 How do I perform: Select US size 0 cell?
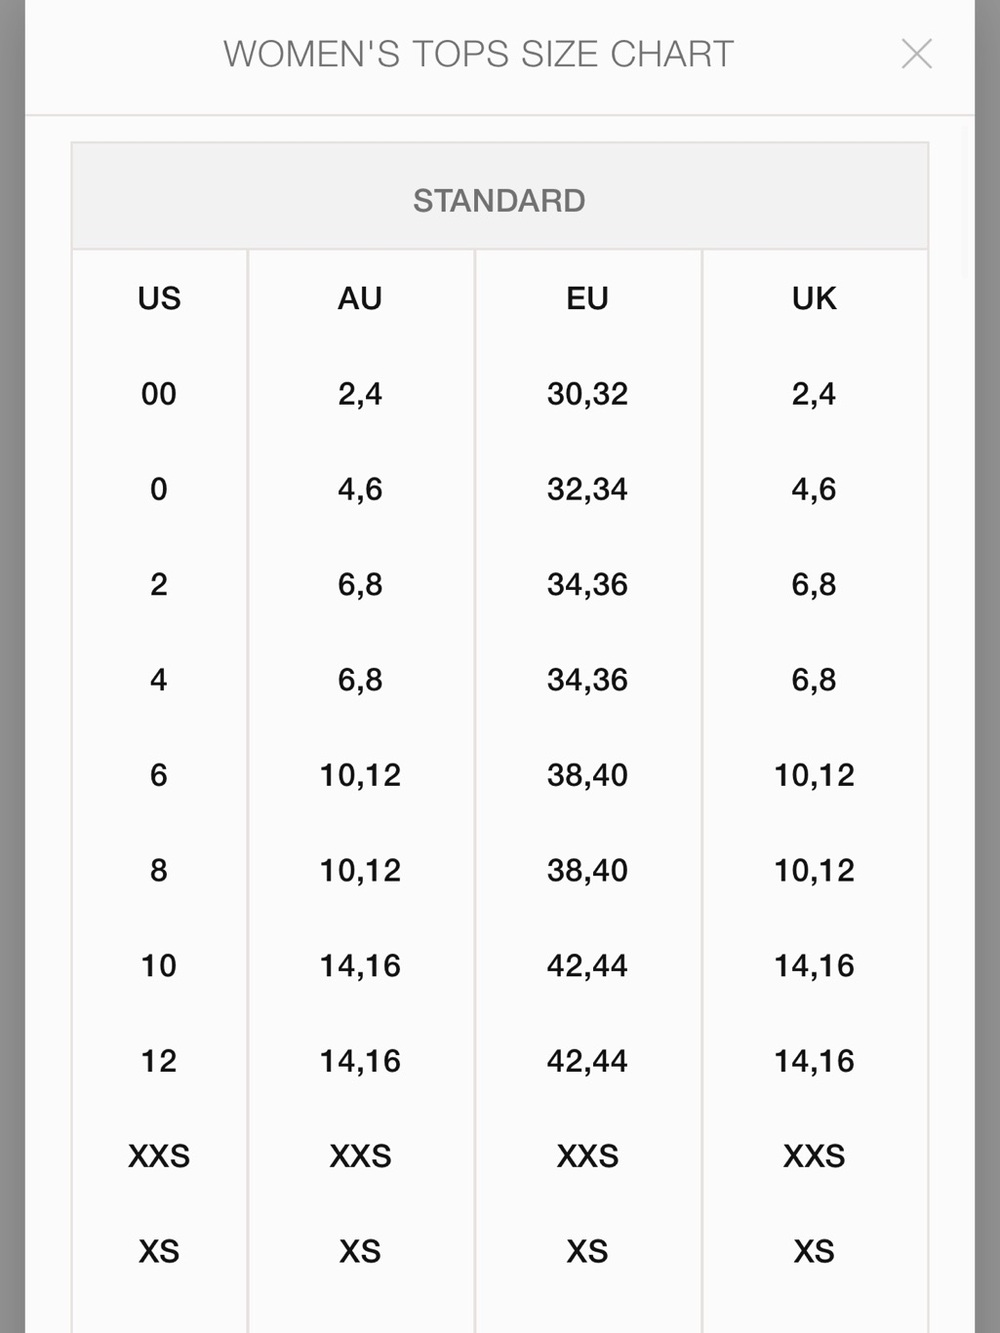click(159, 489)
